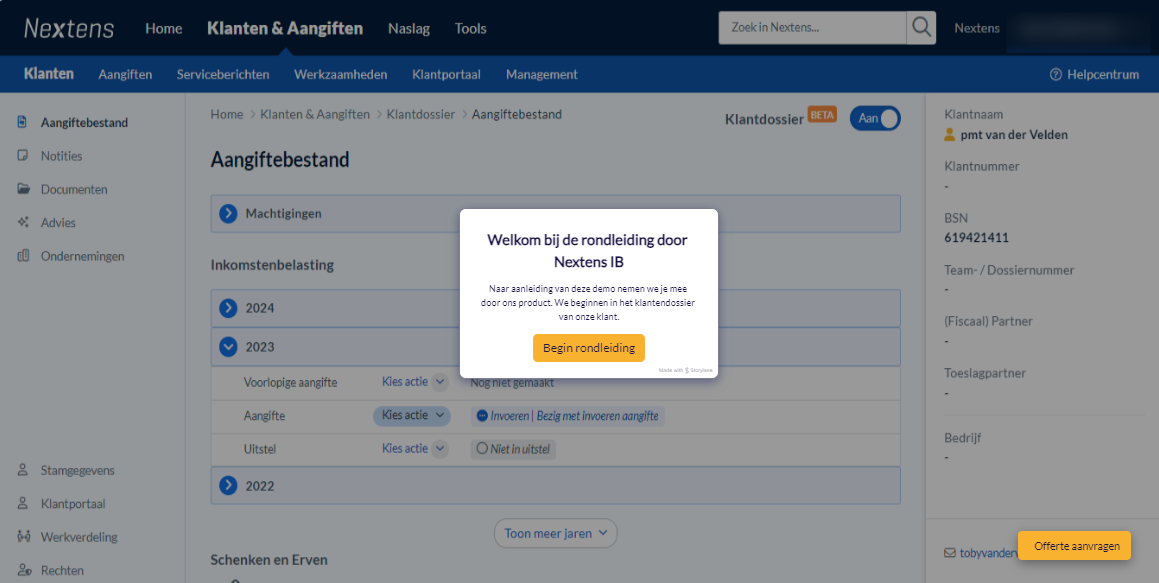This screenshot has width=1159, height=583.
Task: Go to Klantdossier breadcrumb link
Action: pos(421,115)
